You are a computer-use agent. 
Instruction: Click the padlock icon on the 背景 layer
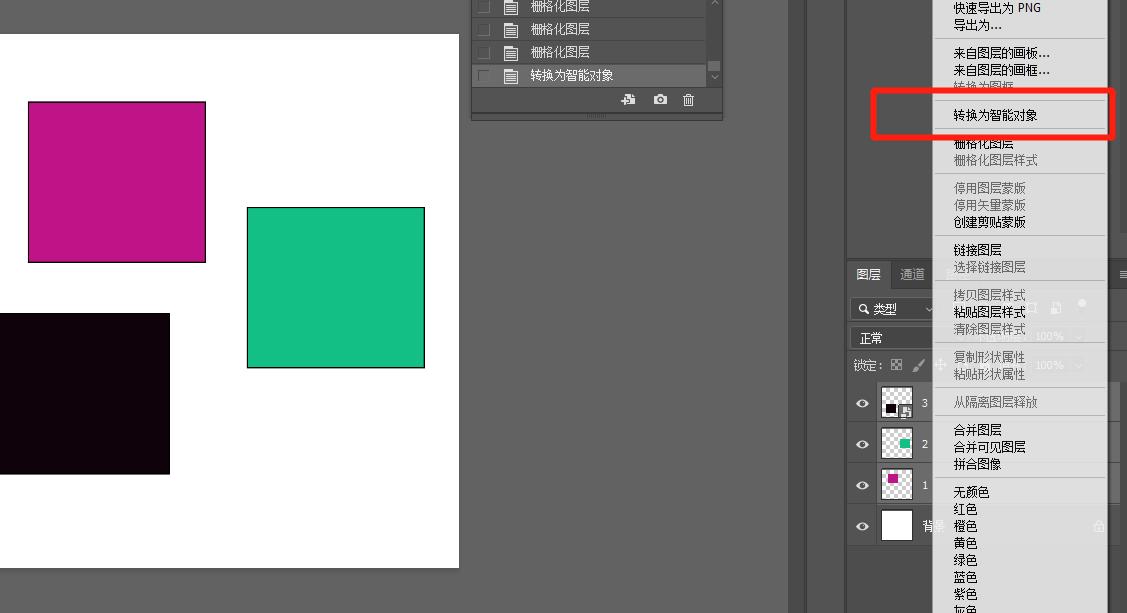(1099, 526)
